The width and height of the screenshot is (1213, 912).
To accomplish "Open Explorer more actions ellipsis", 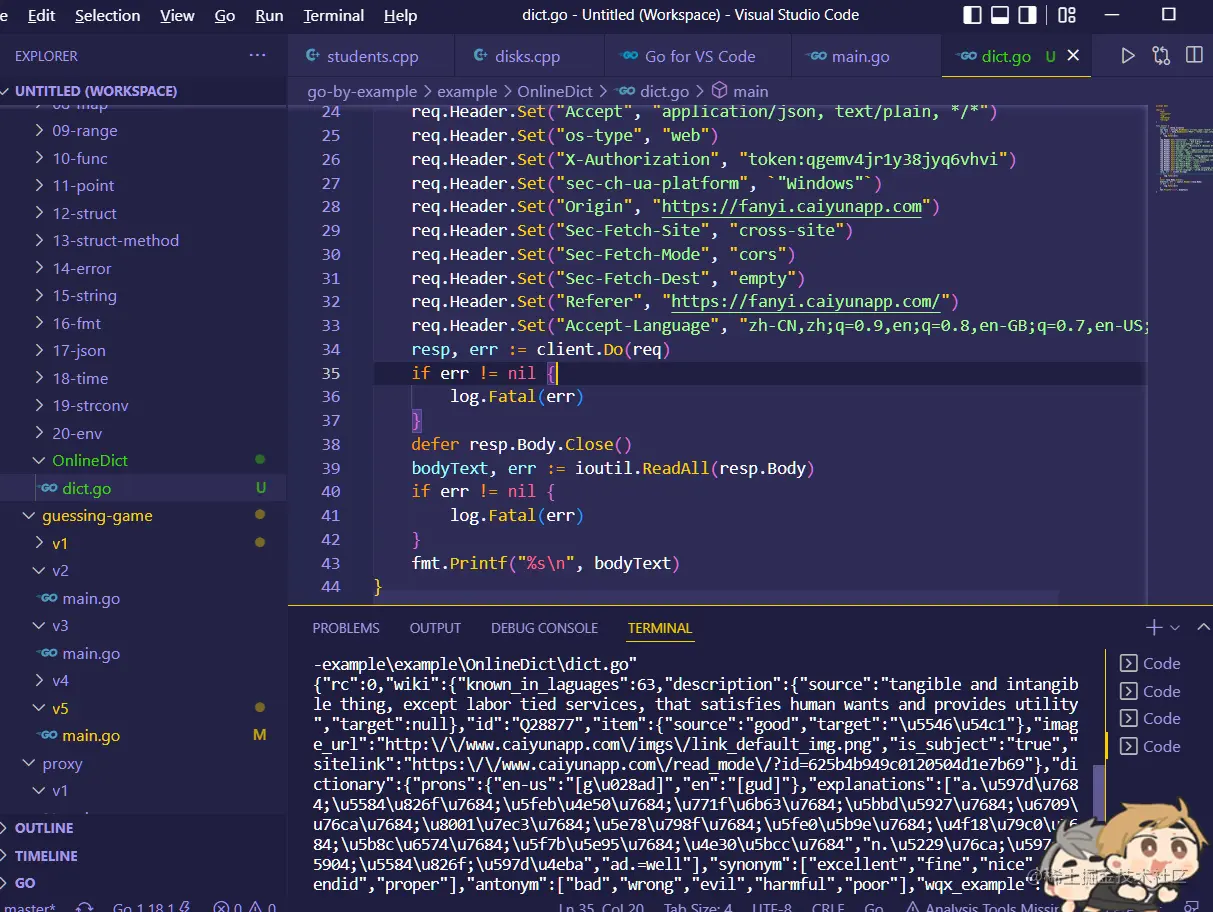I will (258, 56).
